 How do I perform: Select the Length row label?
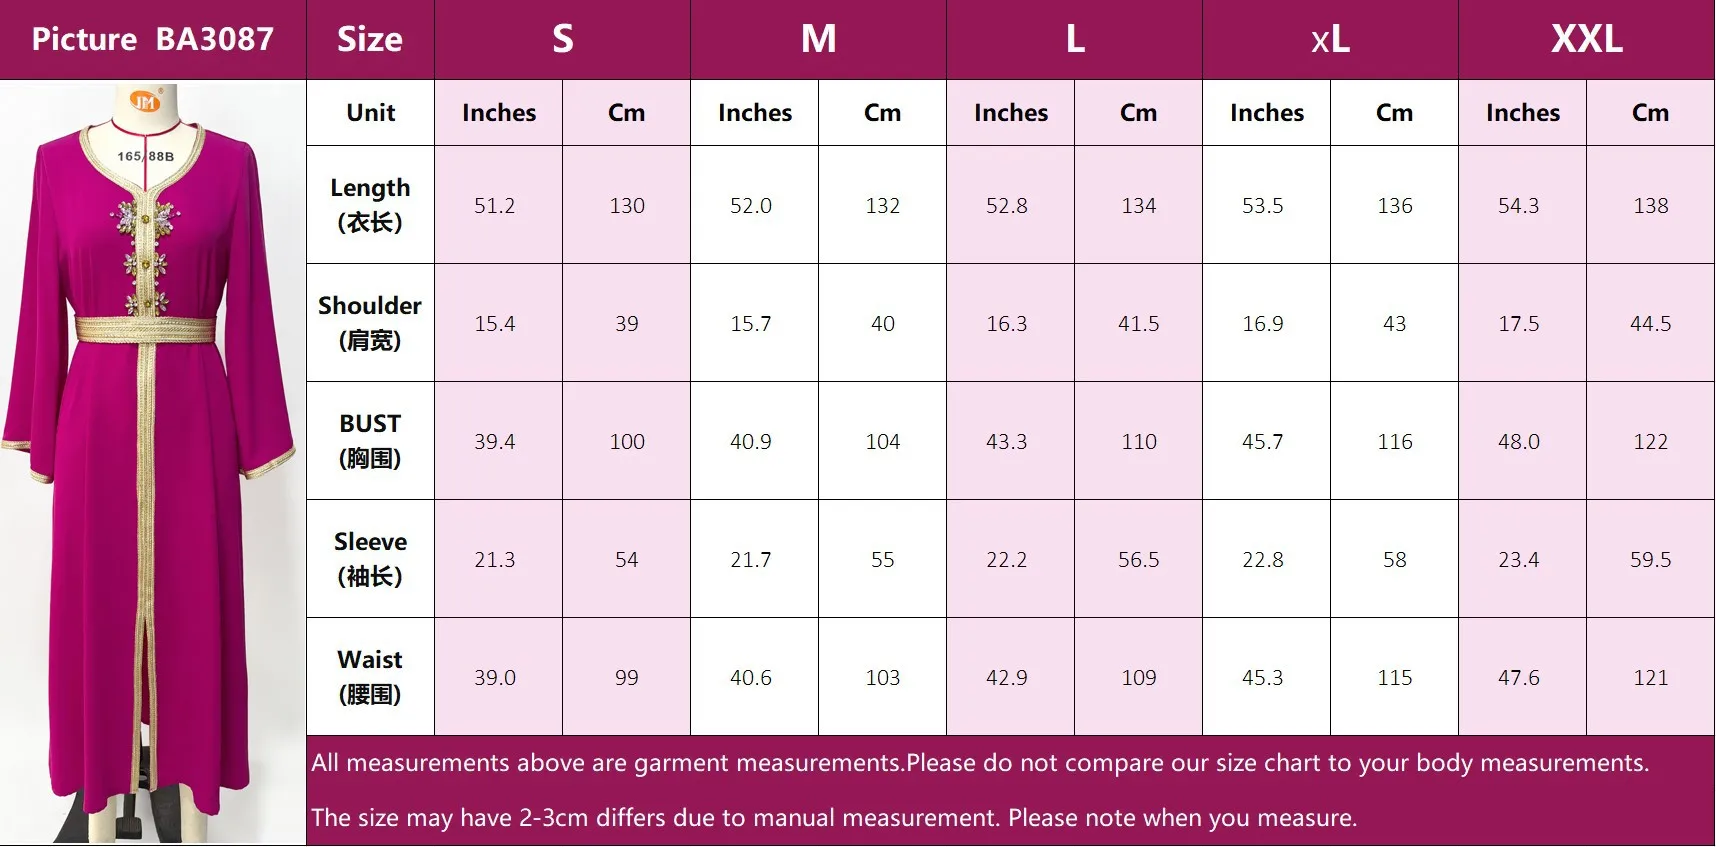click(x=370, y=205)
